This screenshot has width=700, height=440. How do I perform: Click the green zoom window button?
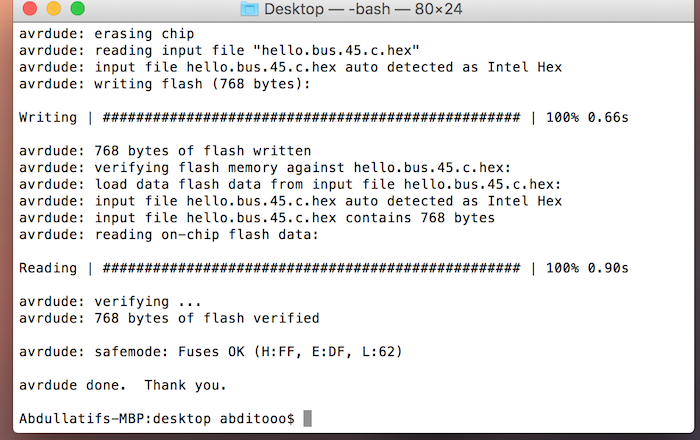pyautogui.click(x=78, y=8)
